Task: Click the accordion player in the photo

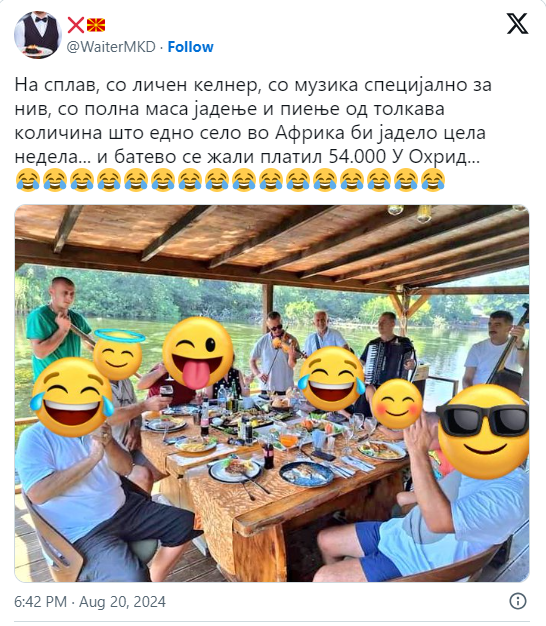Action: pos(387,351)
